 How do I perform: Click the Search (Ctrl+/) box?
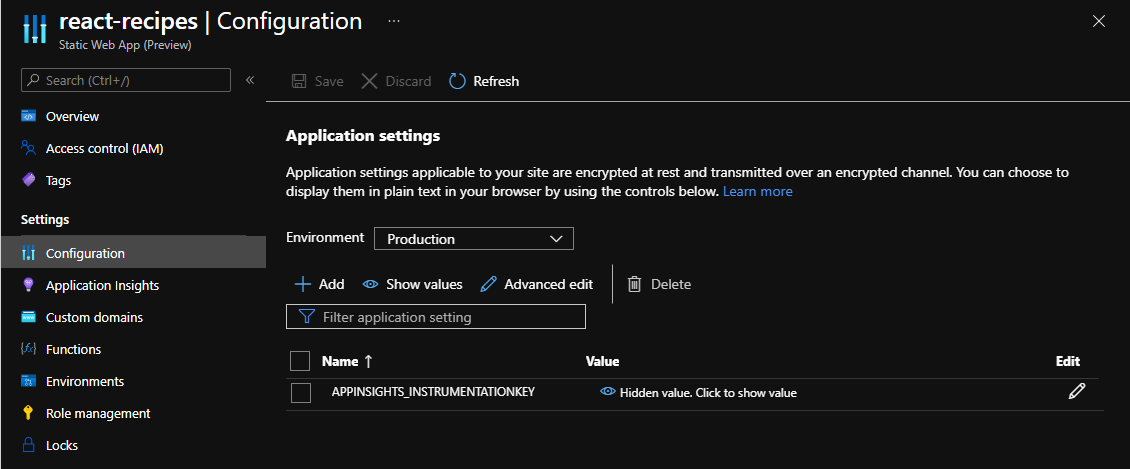(x=126, y=80)
